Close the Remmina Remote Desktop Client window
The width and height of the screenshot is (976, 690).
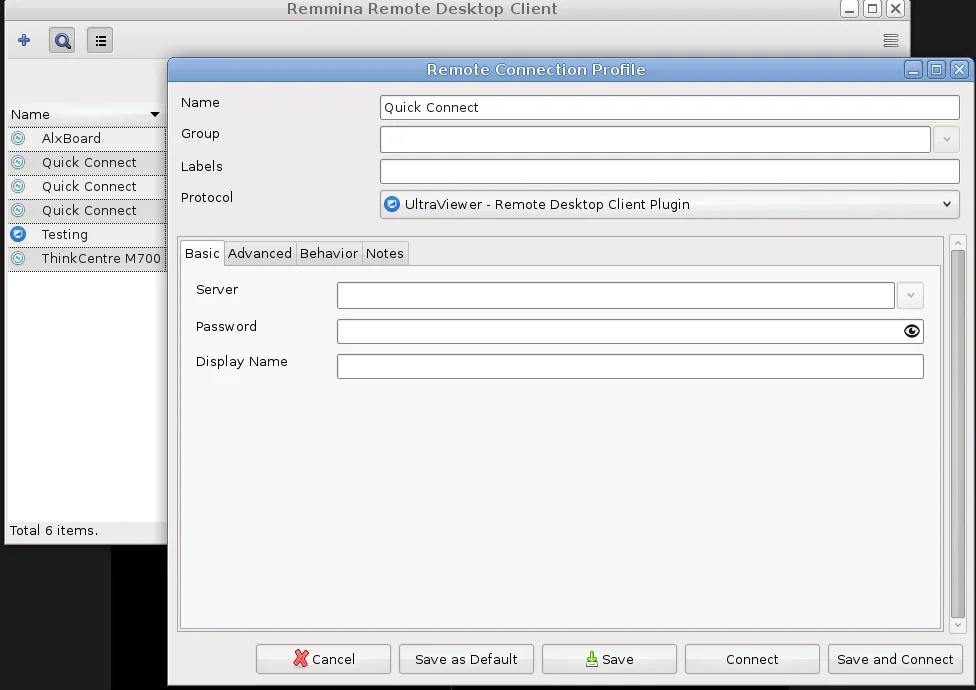(895, 9)
